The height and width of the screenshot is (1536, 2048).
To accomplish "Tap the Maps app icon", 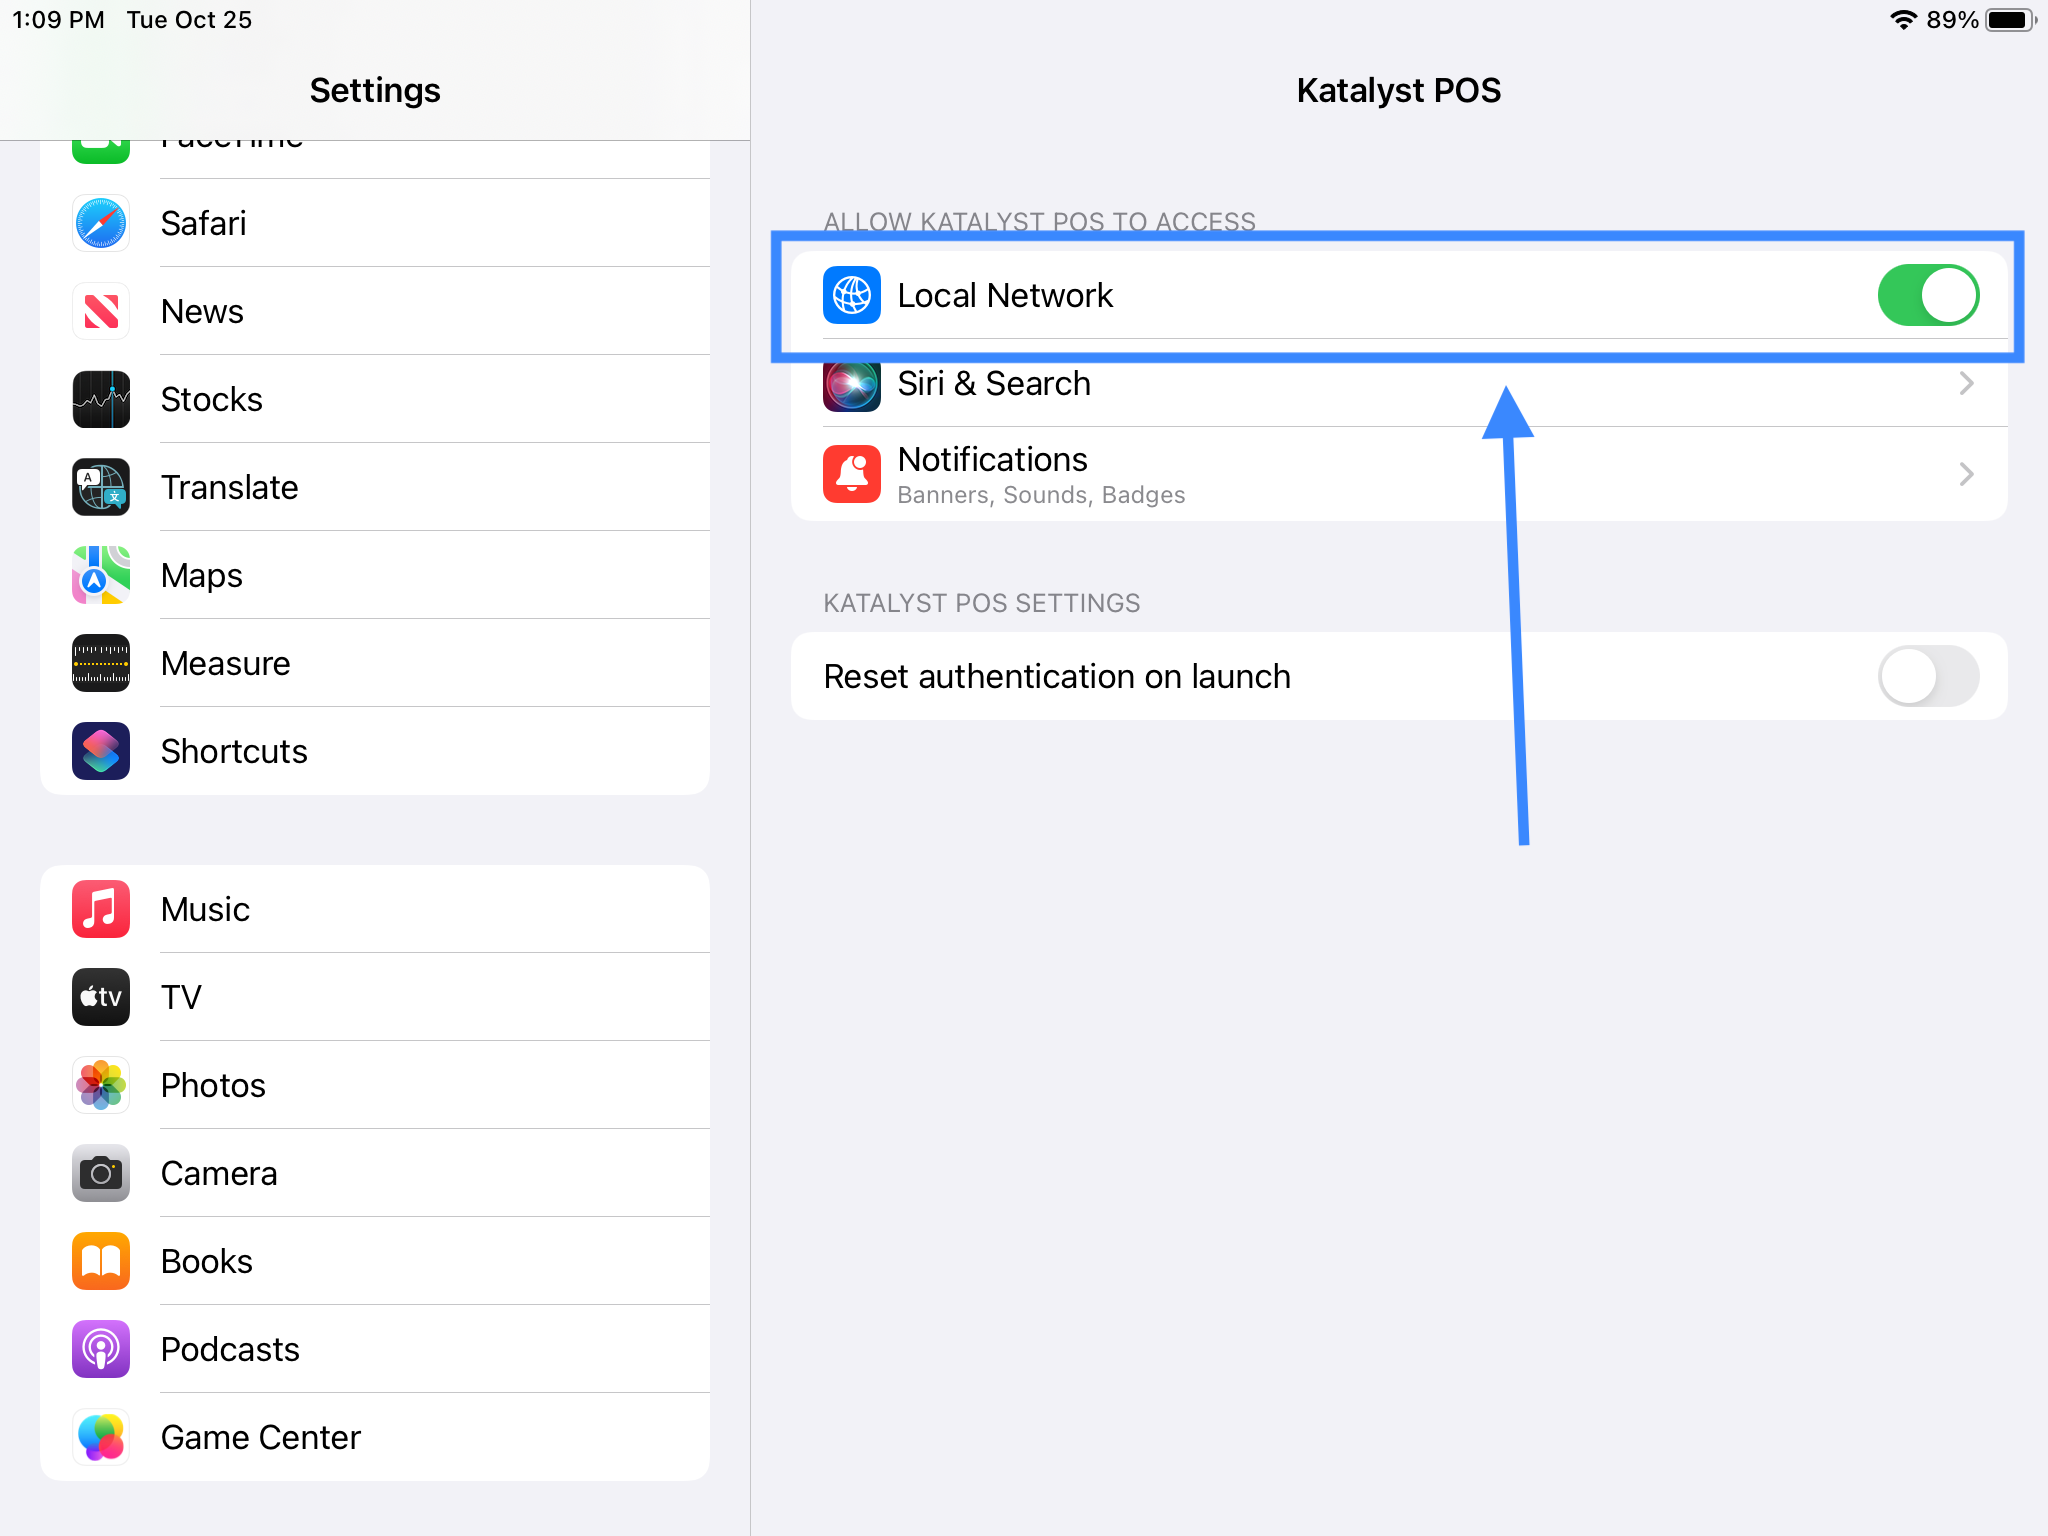I will (101, 575).
